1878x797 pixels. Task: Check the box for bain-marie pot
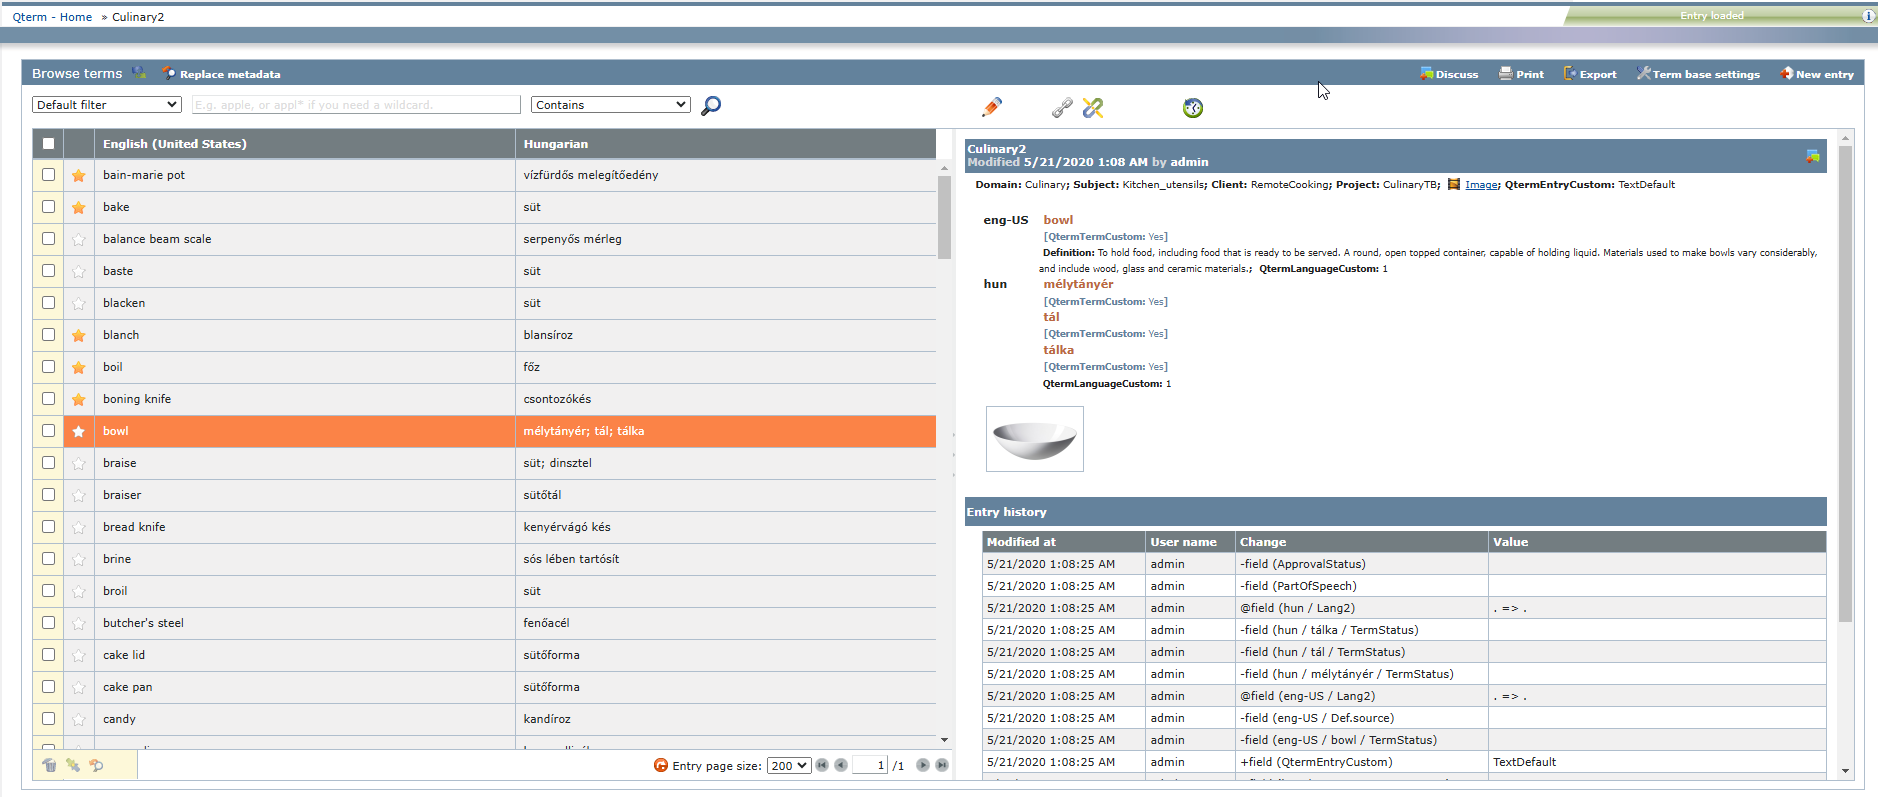click(x=48, y=175)
